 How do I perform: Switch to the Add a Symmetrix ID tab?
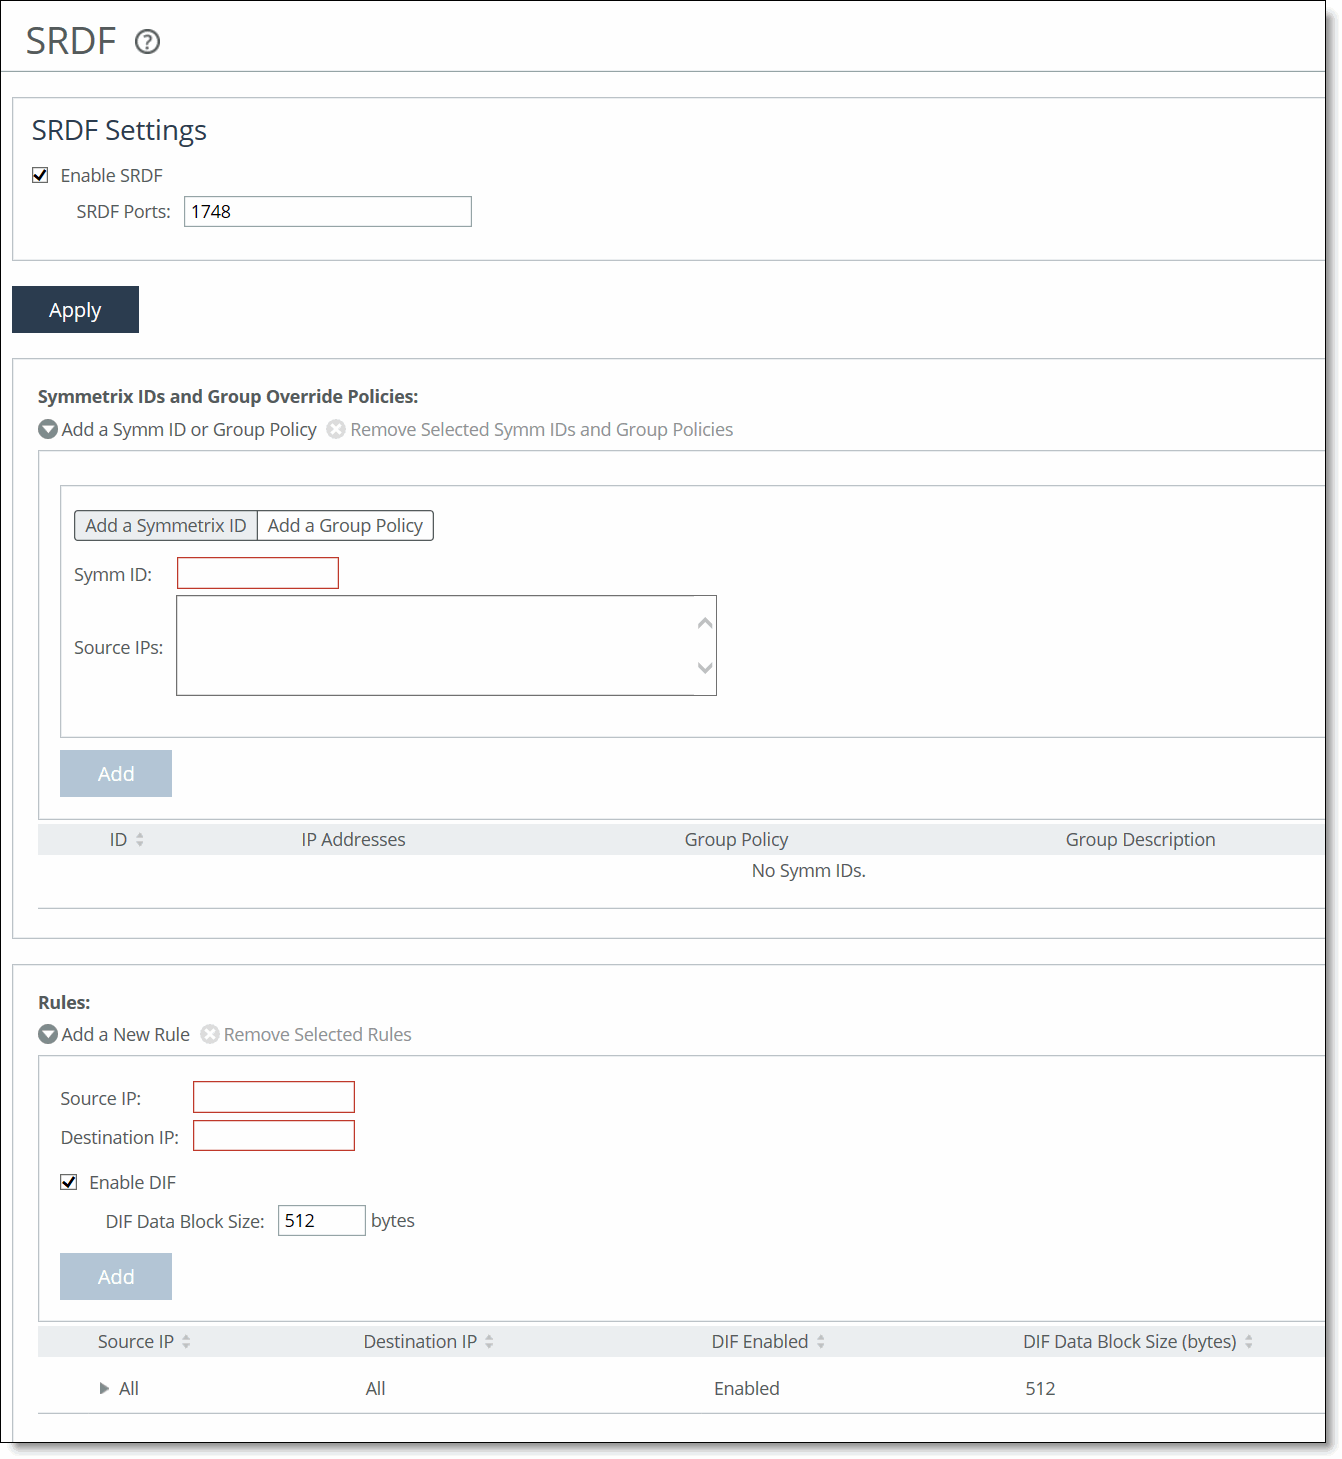tap(166, 525)
